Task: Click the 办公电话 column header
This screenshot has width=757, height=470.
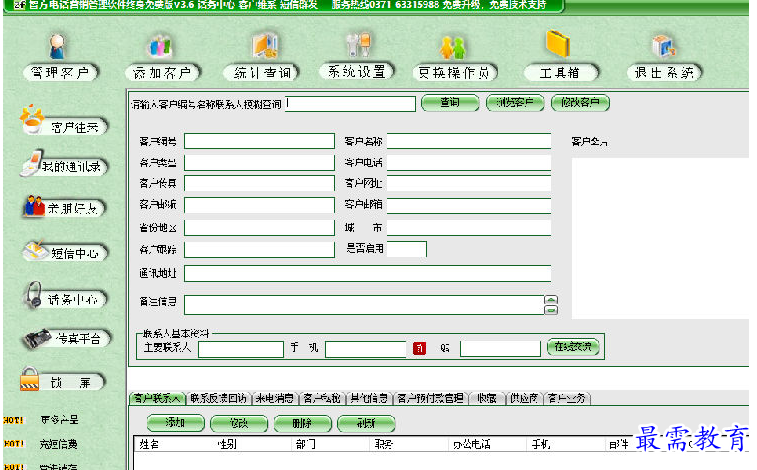Action: [x=488, y=444]
